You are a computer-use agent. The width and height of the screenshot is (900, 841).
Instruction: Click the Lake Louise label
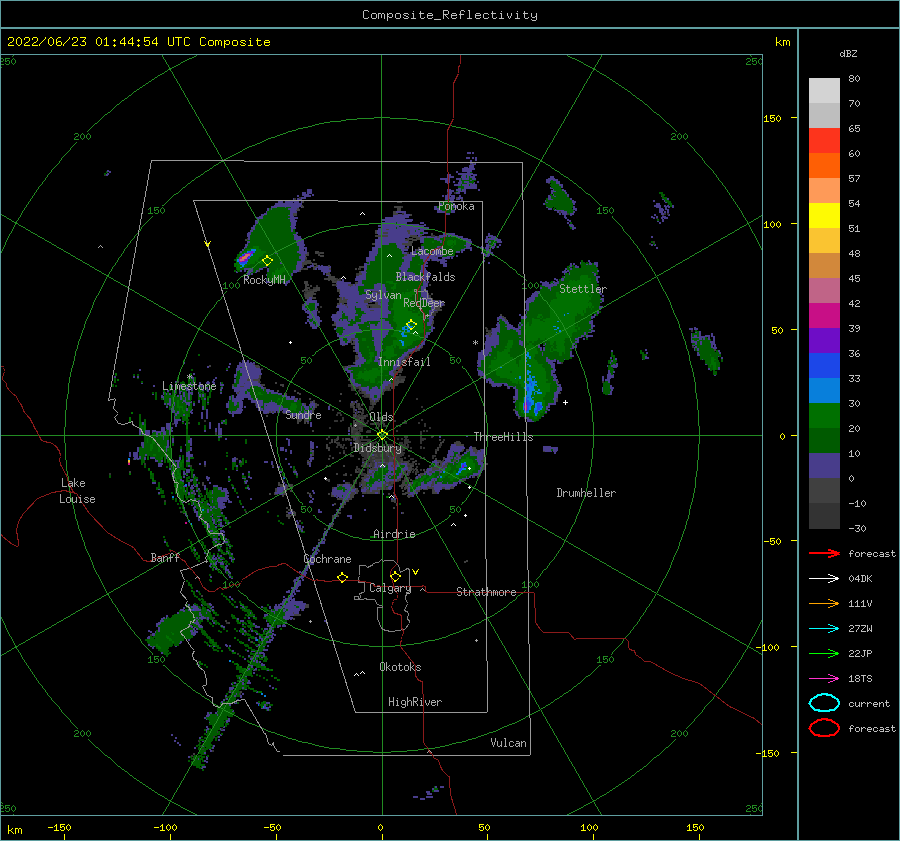77,491
